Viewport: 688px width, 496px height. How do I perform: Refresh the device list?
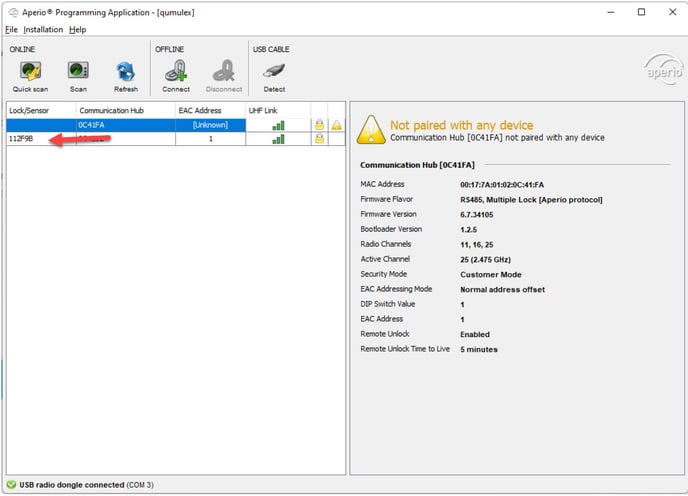click(126, 77)
